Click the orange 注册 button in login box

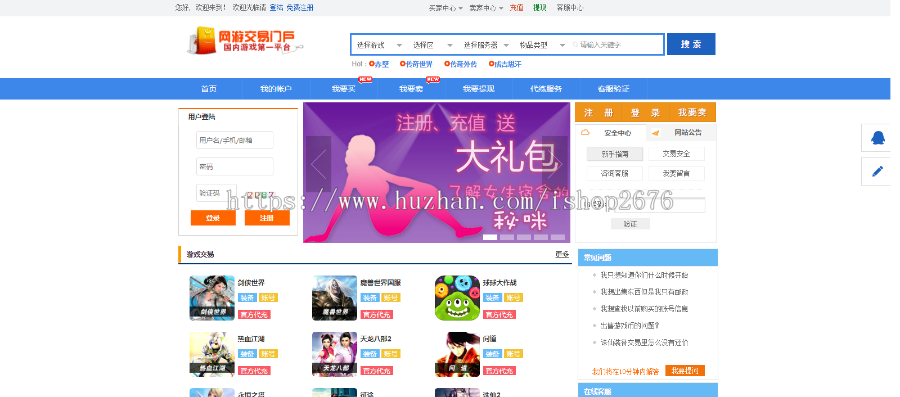[x=267, y=218]
